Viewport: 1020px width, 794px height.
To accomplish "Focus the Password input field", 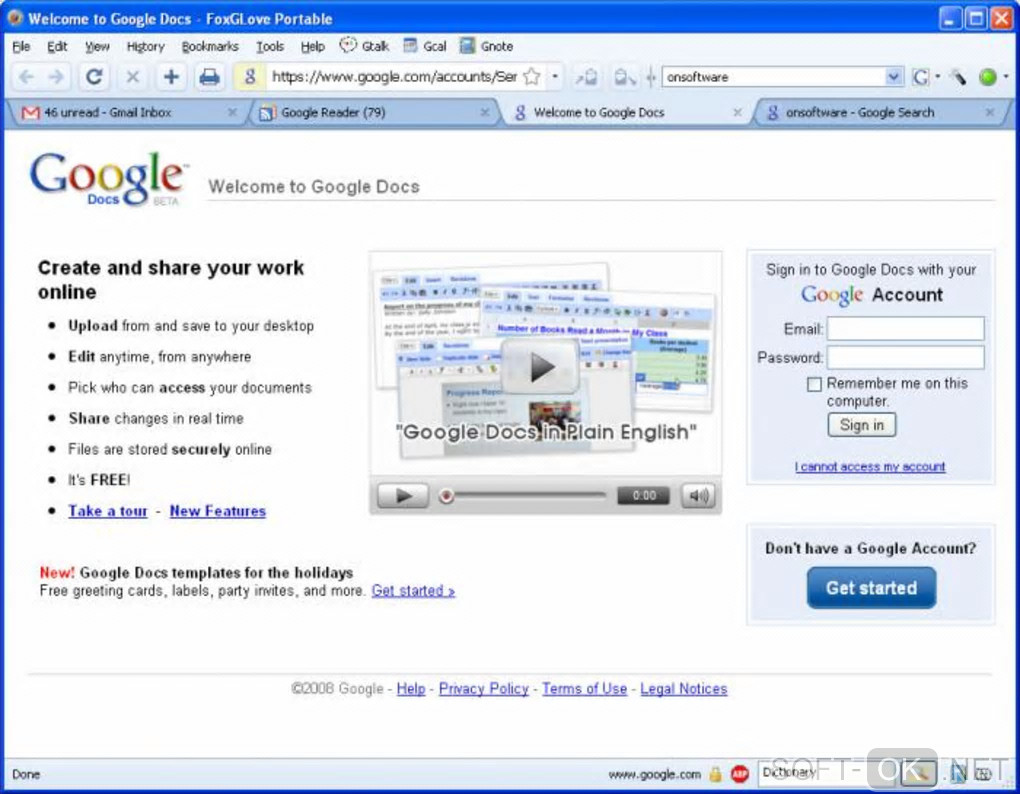I will [x=906, y=357].
